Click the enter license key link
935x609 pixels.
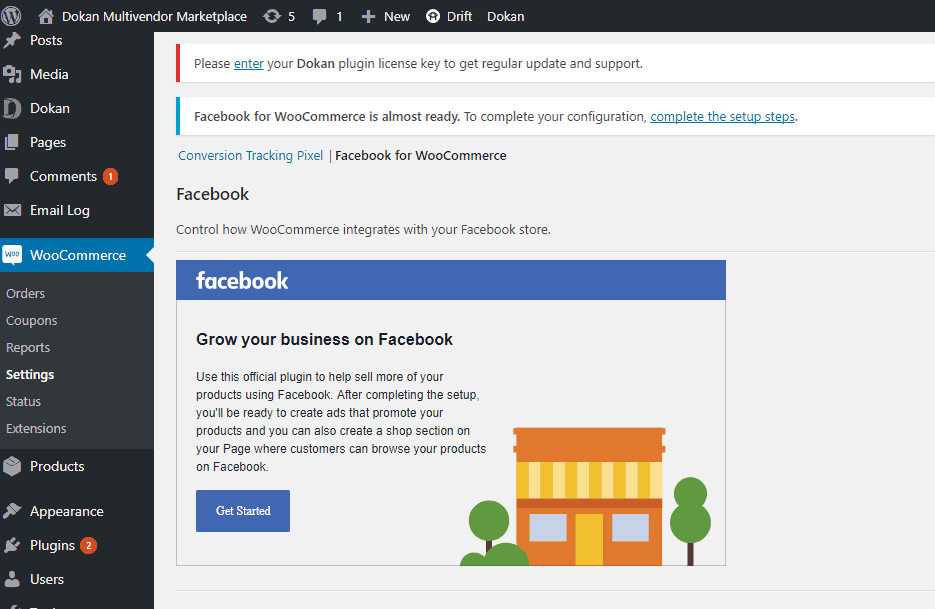click(249, 64)
